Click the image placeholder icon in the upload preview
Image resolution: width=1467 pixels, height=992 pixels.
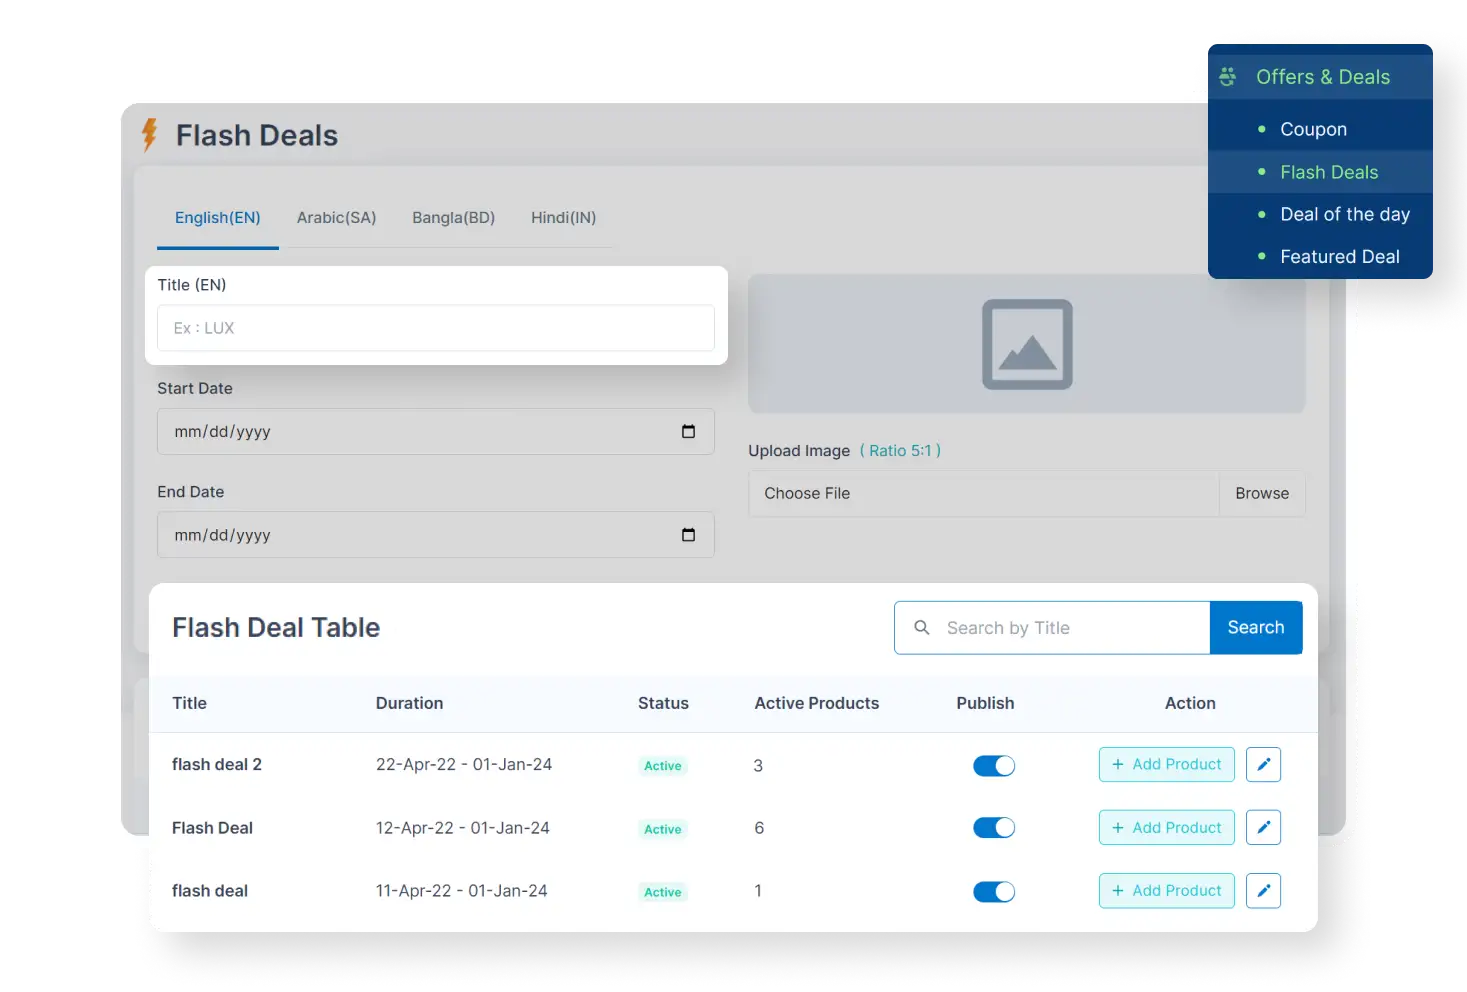tap(1027, 344)
